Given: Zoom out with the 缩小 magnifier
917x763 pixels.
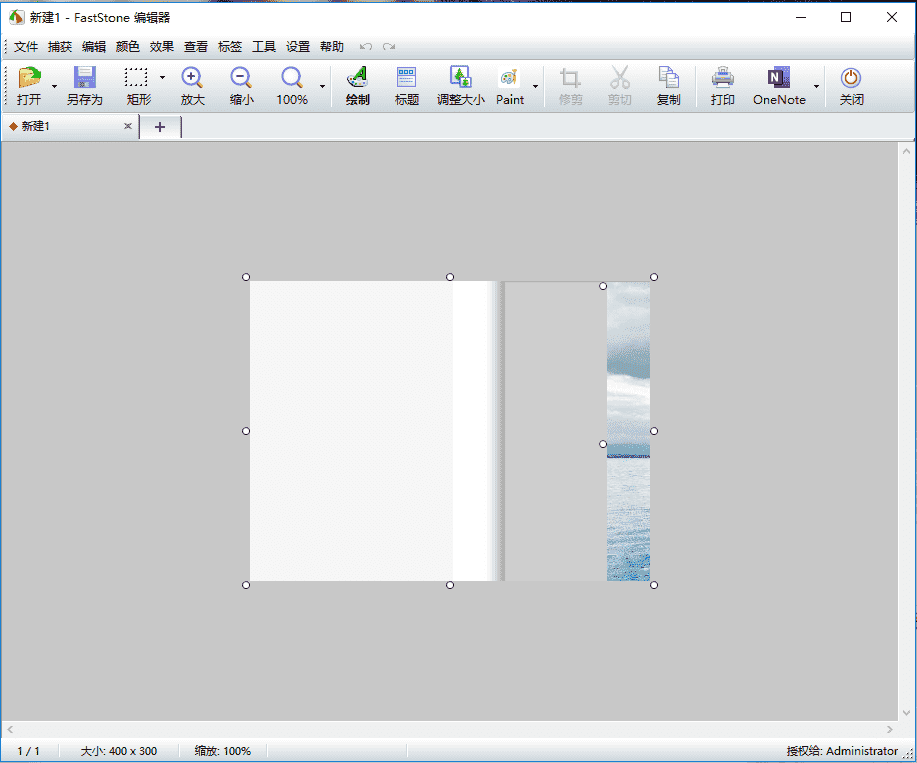Looking at the screenshot, I should (241, 79).
